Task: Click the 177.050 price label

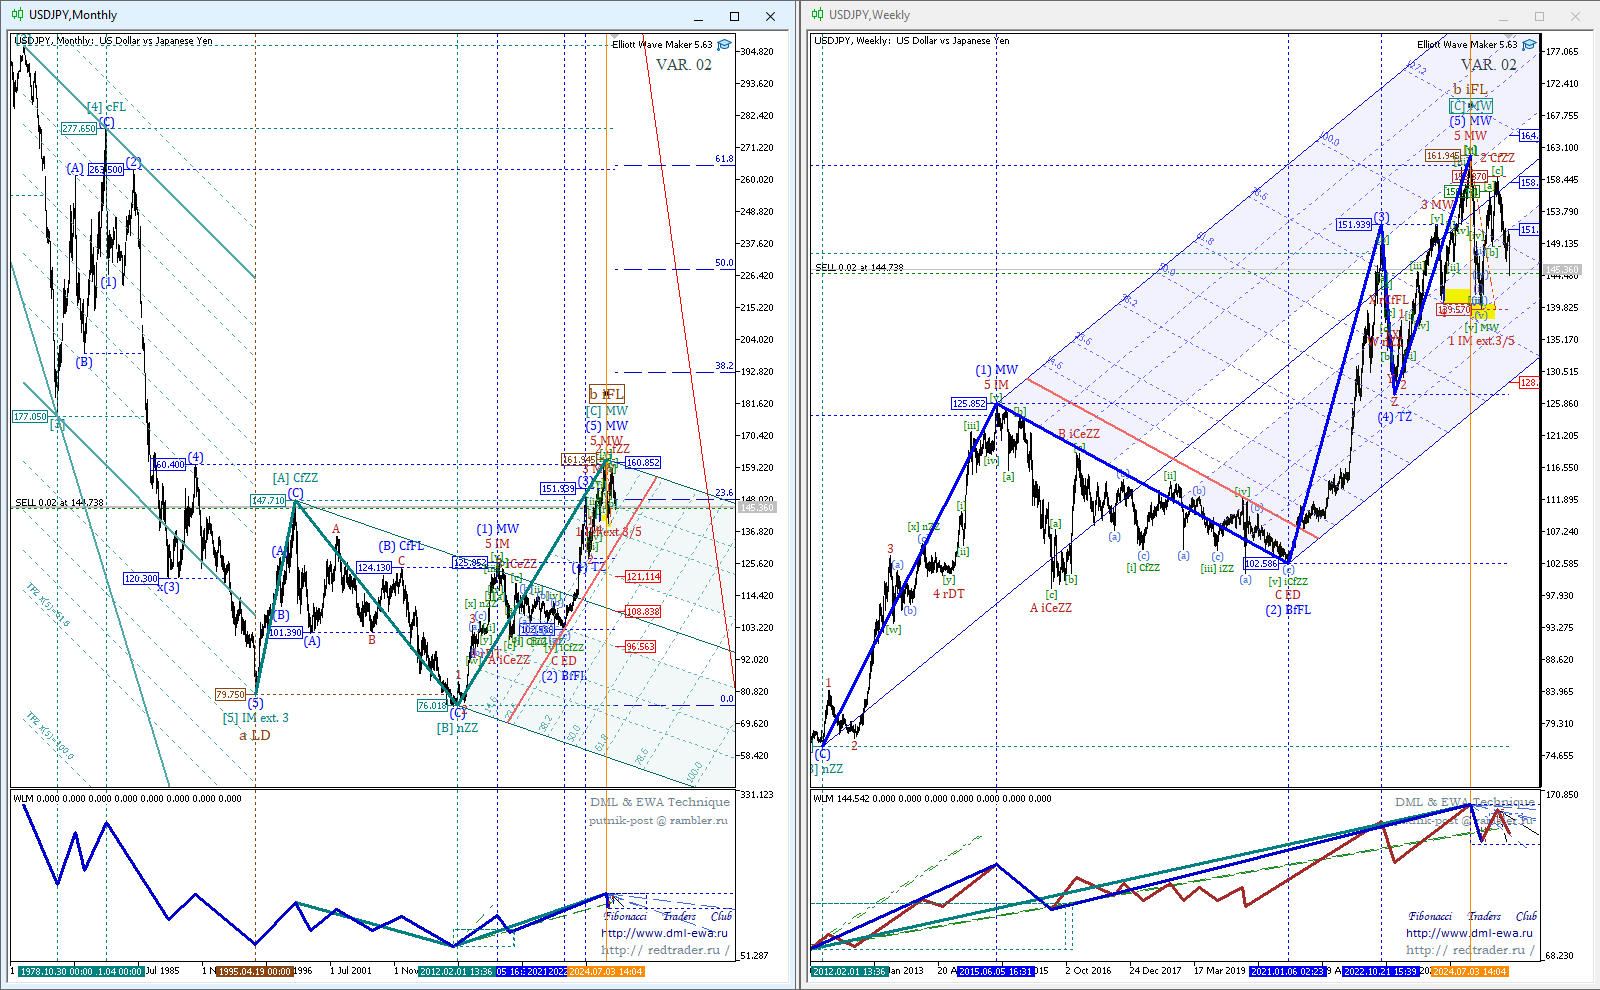Action: click(x=30, y=416)
